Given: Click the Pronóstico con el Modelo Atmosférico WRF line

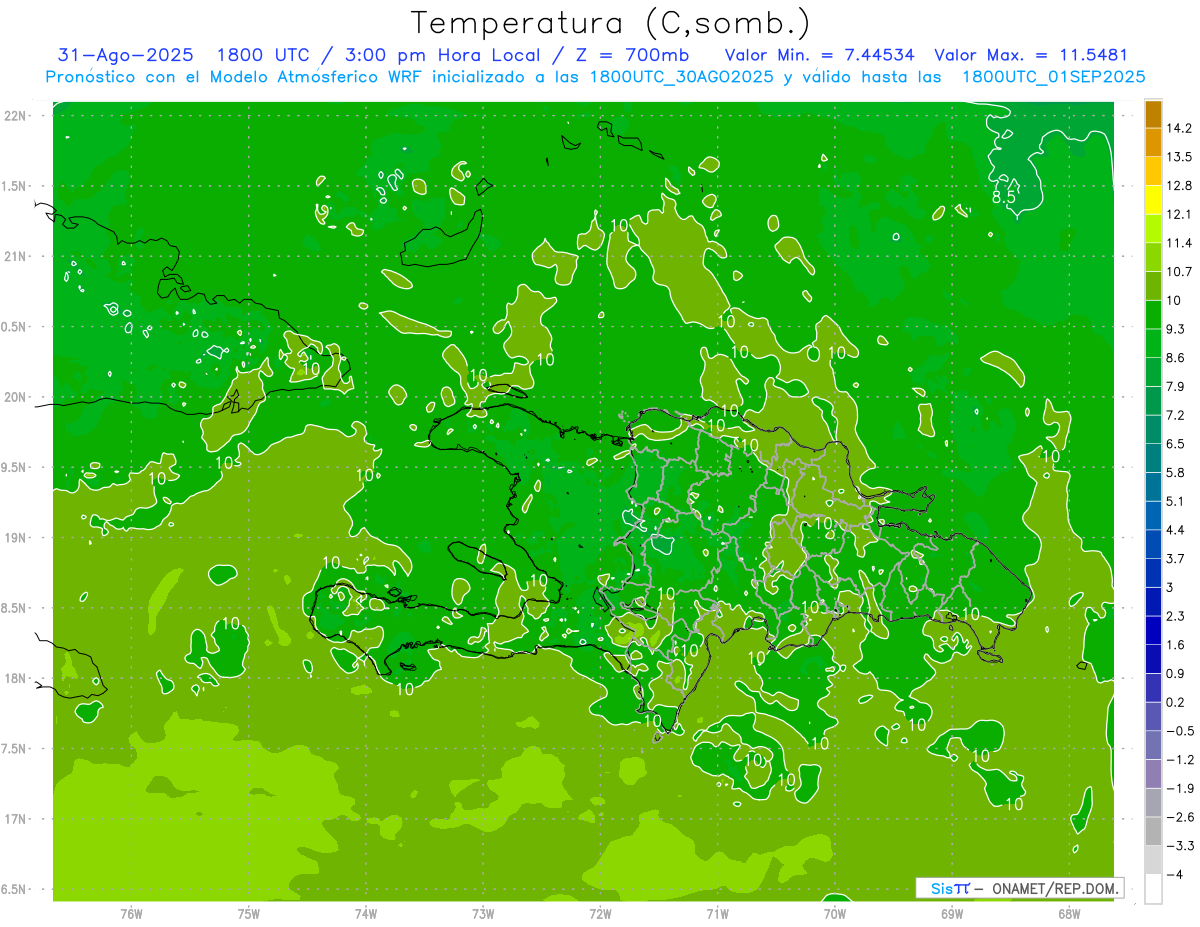Looking at the screenshot, I should pos(595,76).
